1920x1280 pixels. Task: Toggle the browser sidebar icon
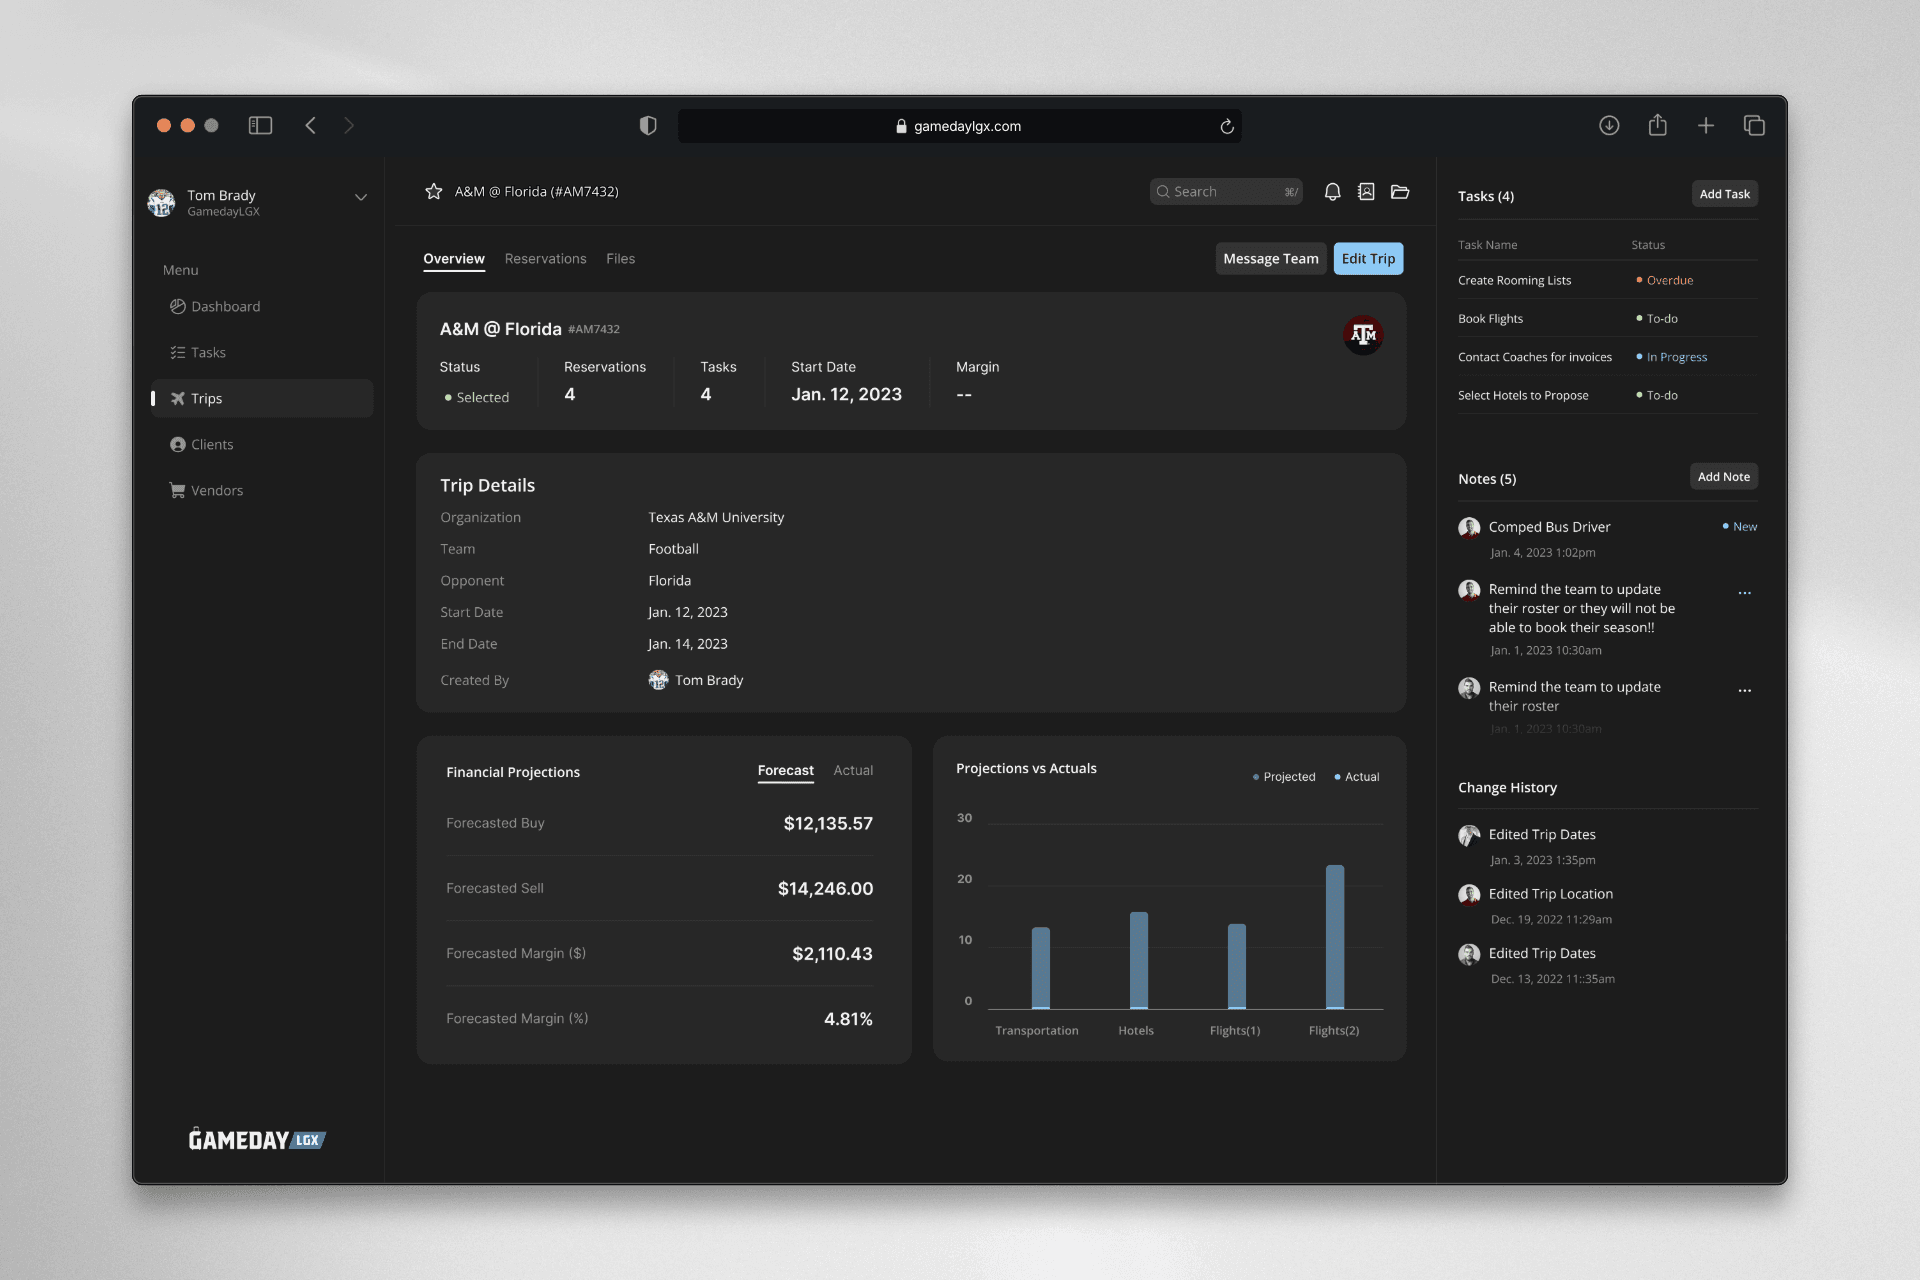click(x=260, y=125)
